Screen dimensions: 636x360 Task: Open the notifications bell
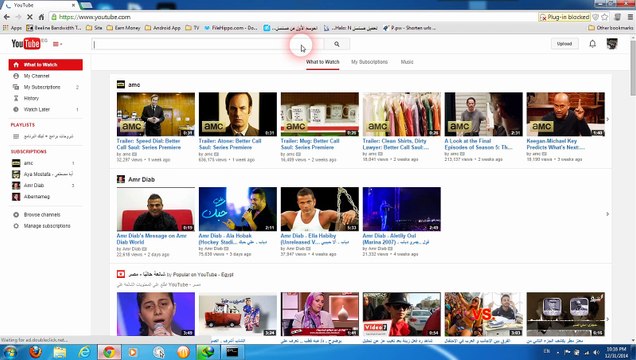point(592,43)
